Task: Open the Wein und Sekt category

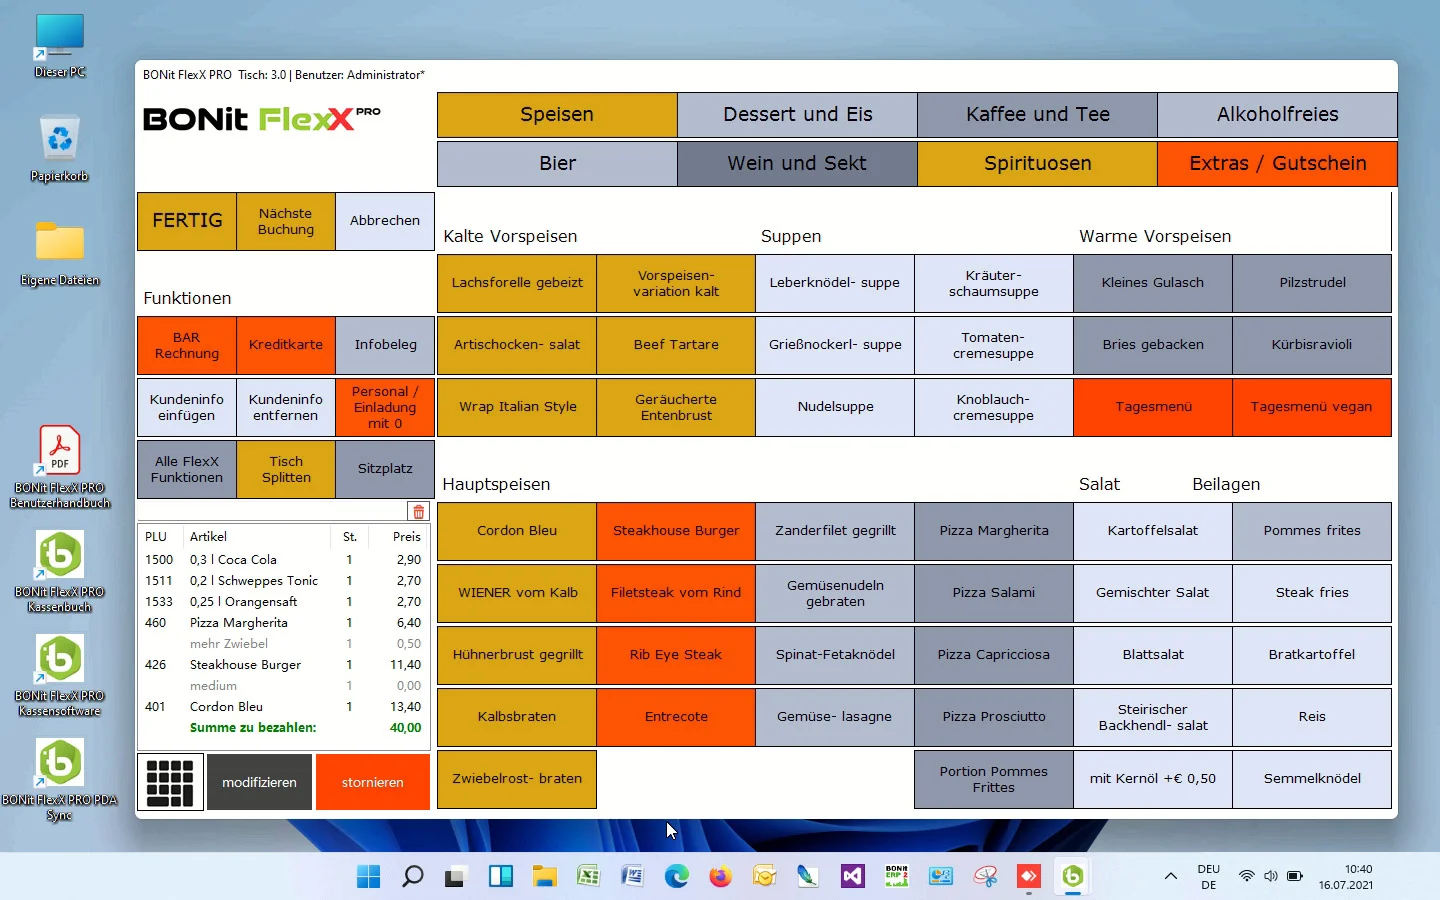Action: [x=797, y=164]
